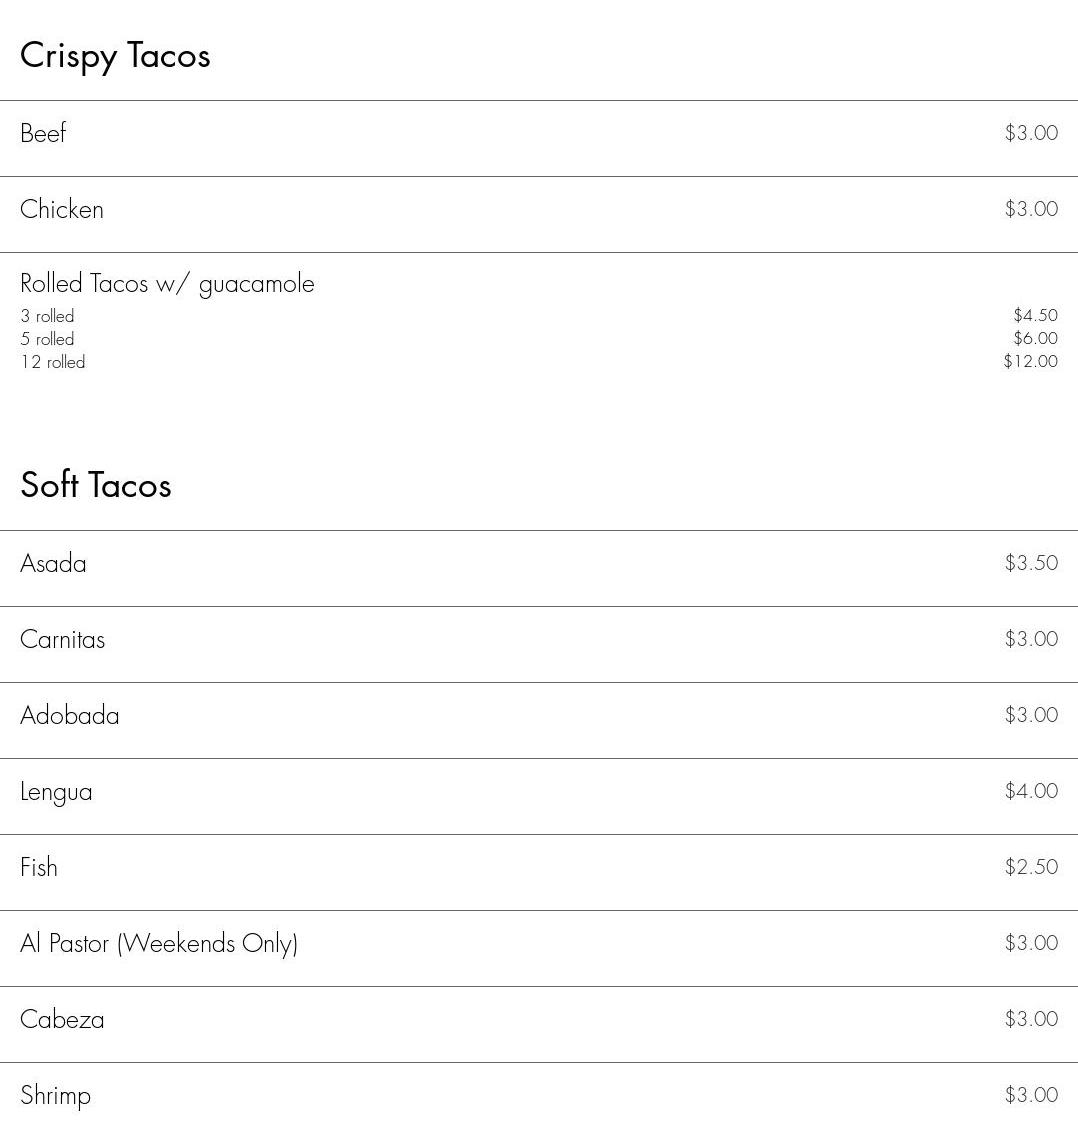Click the $2.50 Fish price

coord(1031,867)
